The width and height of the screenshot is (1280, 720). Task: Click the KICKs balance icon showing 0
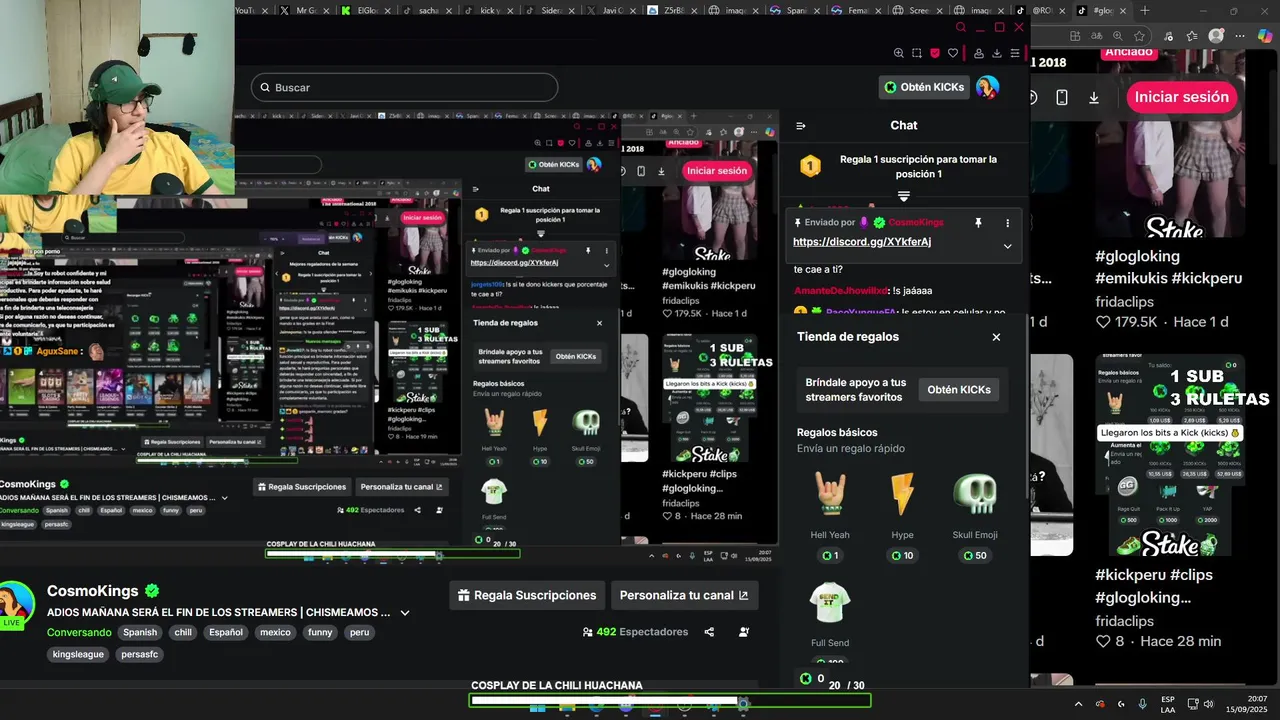[806, 679]
